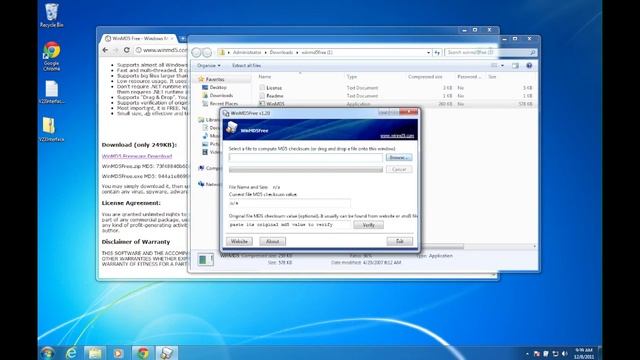
Task: Sort by the Name column header
Action: [264, 77]
